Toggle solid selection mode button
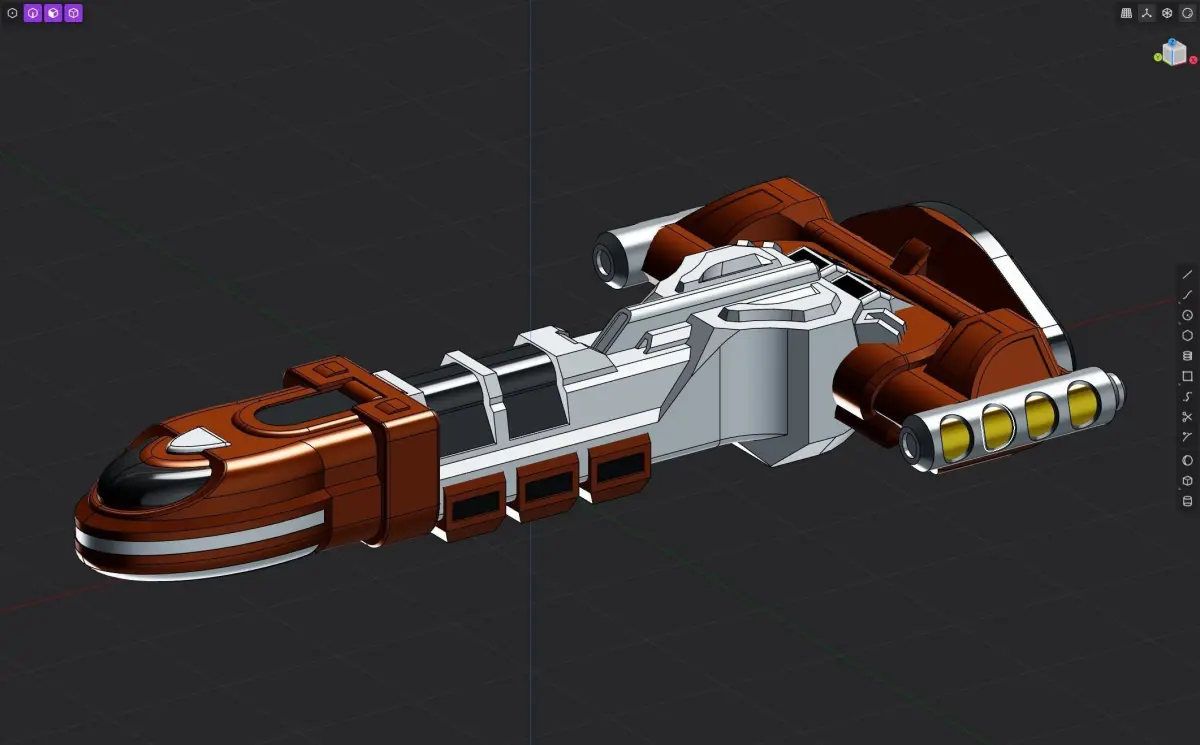 (73, 14)
